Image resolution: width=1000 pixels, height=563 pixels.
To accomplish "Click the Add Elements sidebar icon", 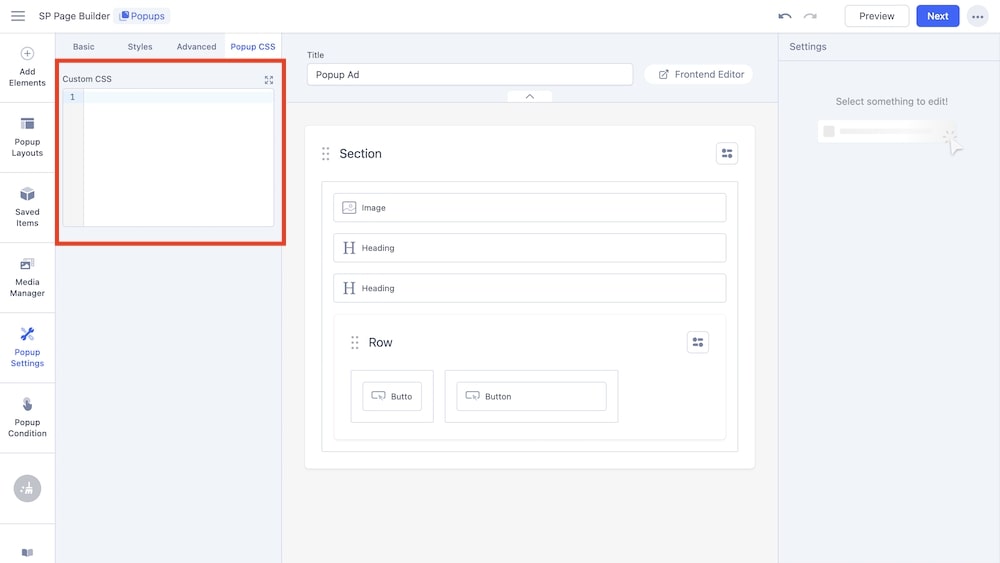I will [27, 67].
